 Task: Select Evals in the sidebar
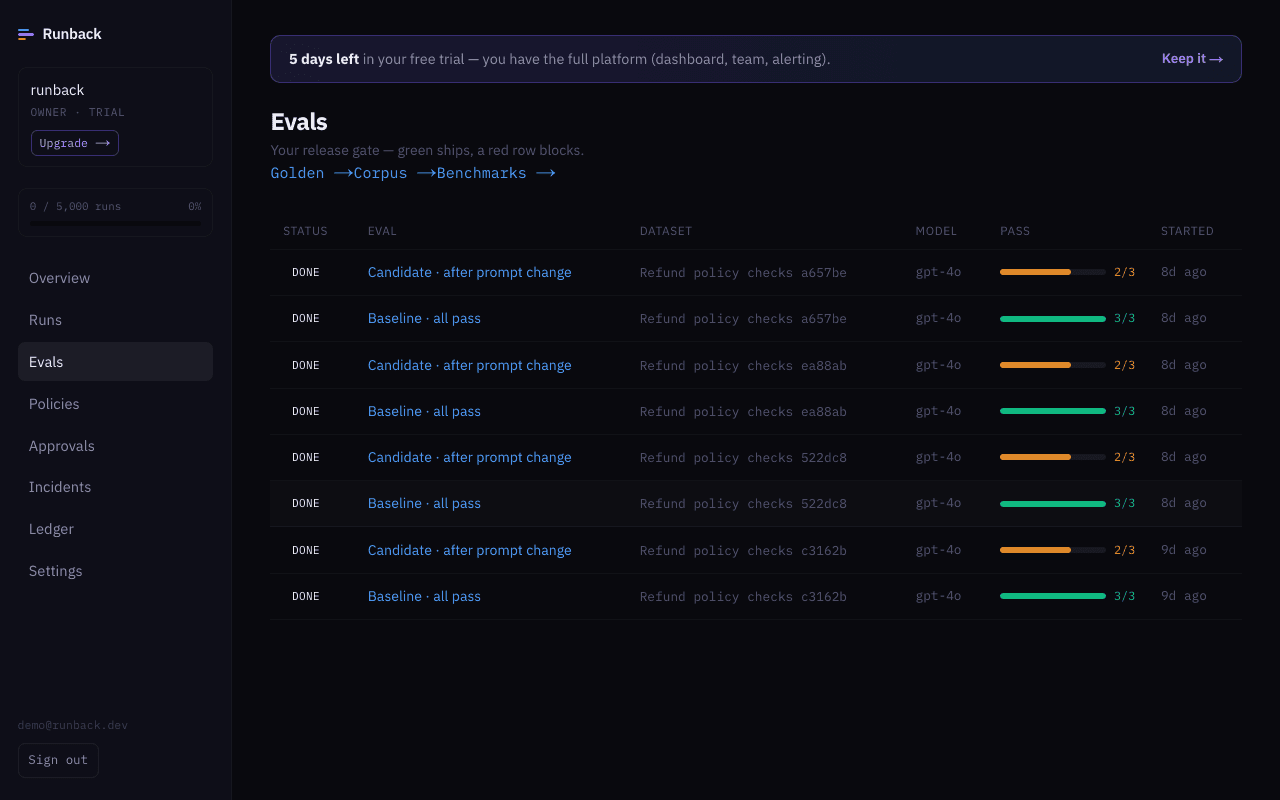pyautogui.click(x=115, y=362)
